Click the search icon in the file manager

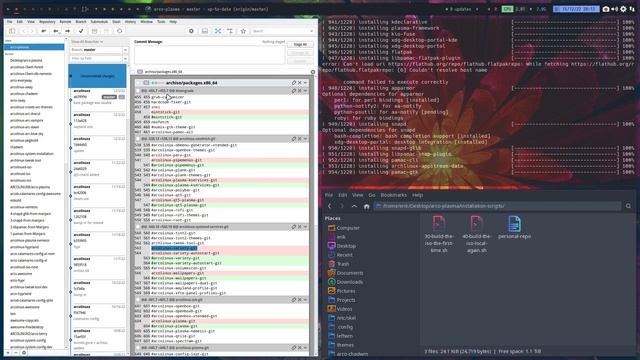[628, 206]
